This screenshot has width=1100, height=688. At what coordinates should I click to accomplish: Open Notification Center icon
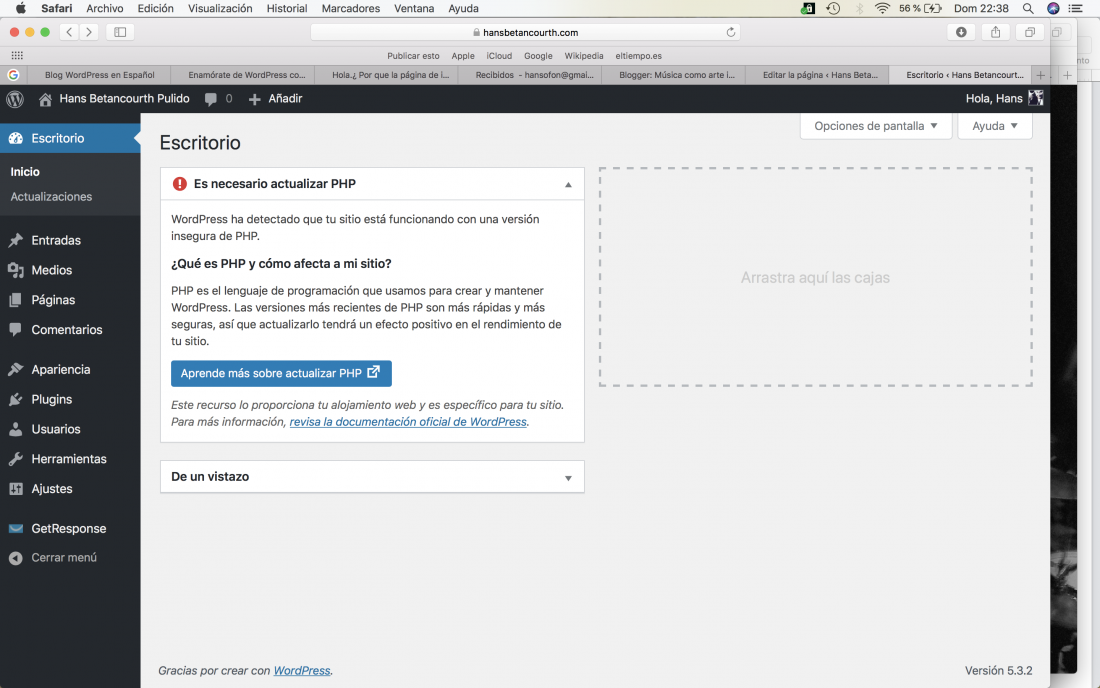tap(1075, 8)
